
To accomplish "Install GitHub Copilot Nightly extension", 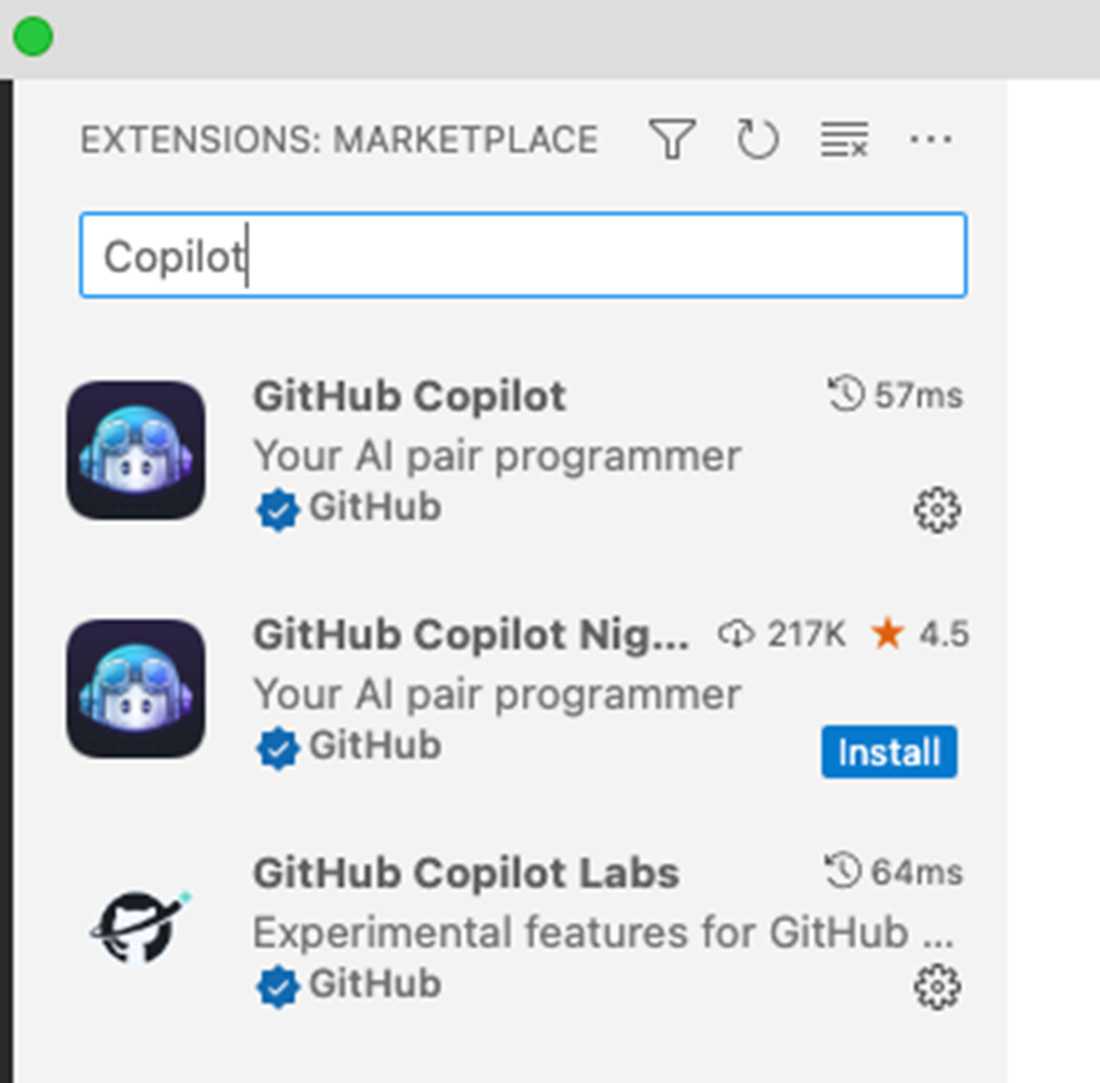I will tap(889, 752).
